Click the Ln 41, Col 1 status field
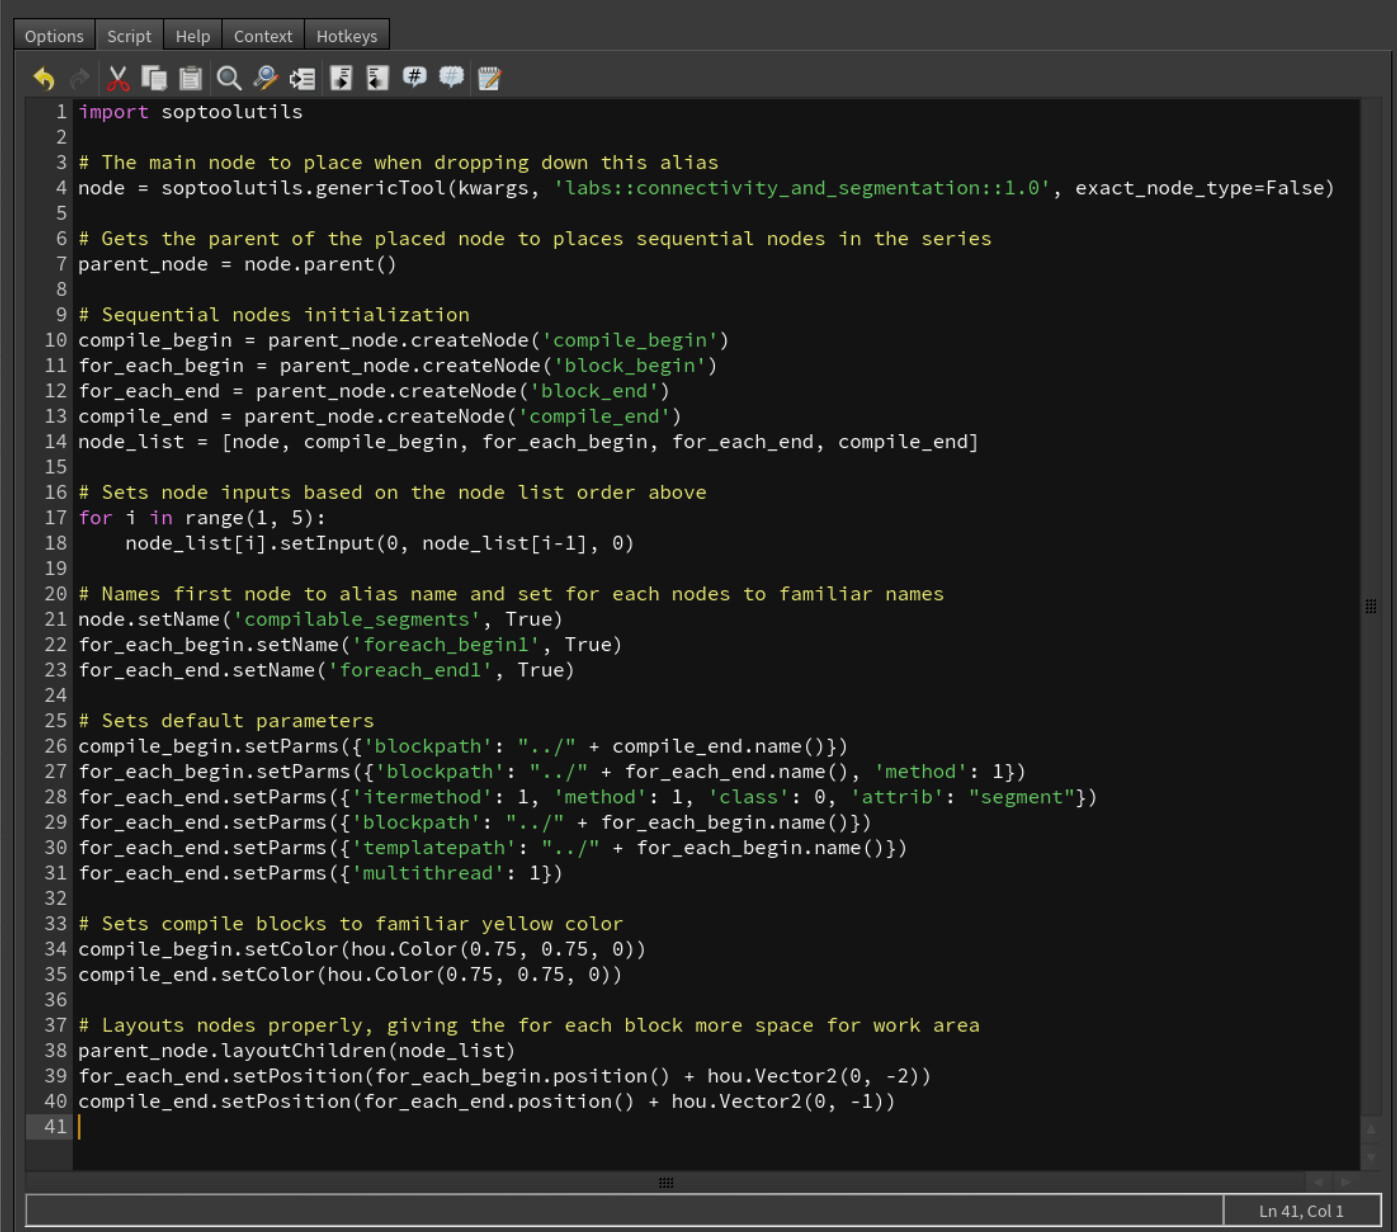The width and height of the screenshot is (1397, 1232). click(1300, 1211)
